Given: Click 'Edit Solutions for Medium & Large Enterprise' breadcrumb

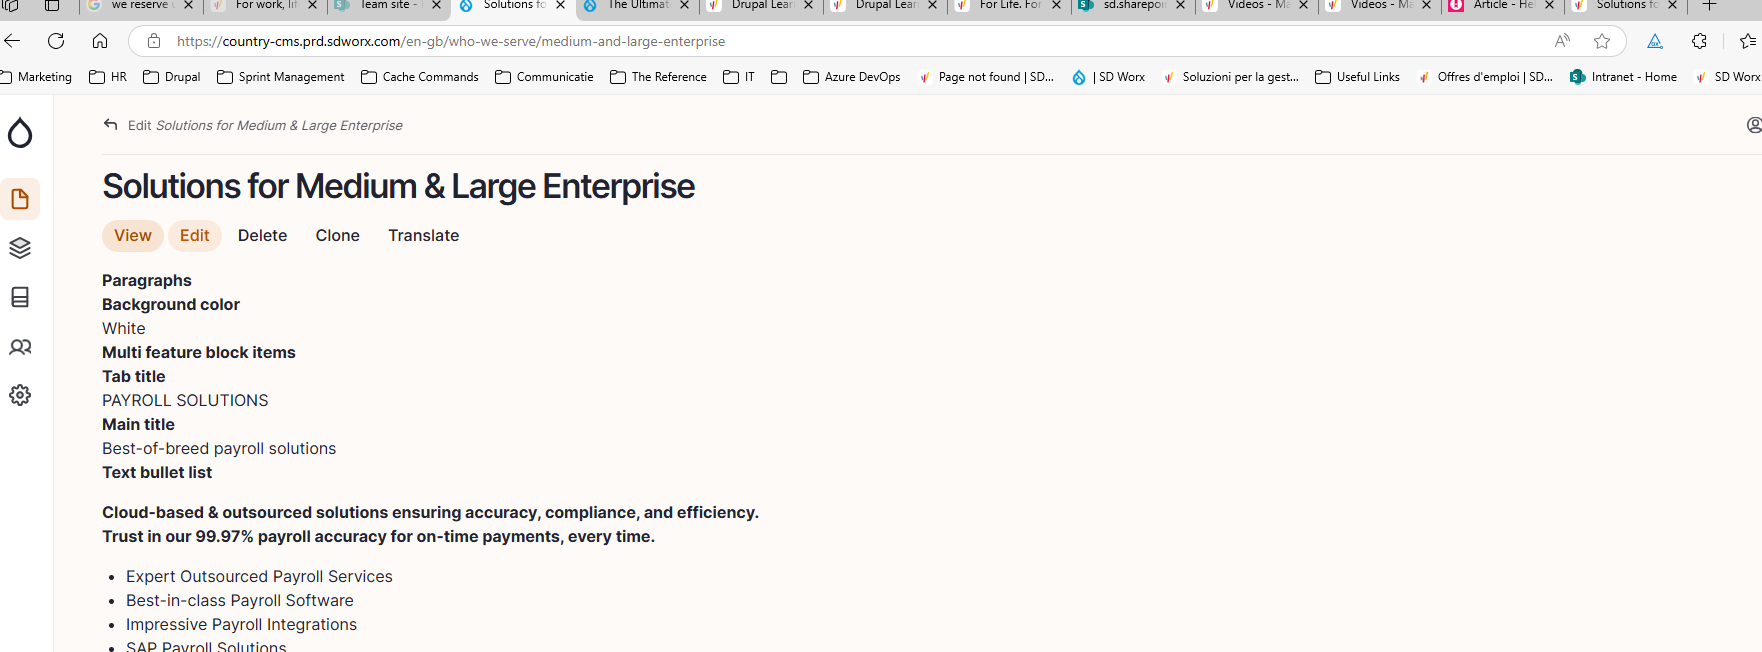Looking at the screenshot, I should (x=265, y=125).
